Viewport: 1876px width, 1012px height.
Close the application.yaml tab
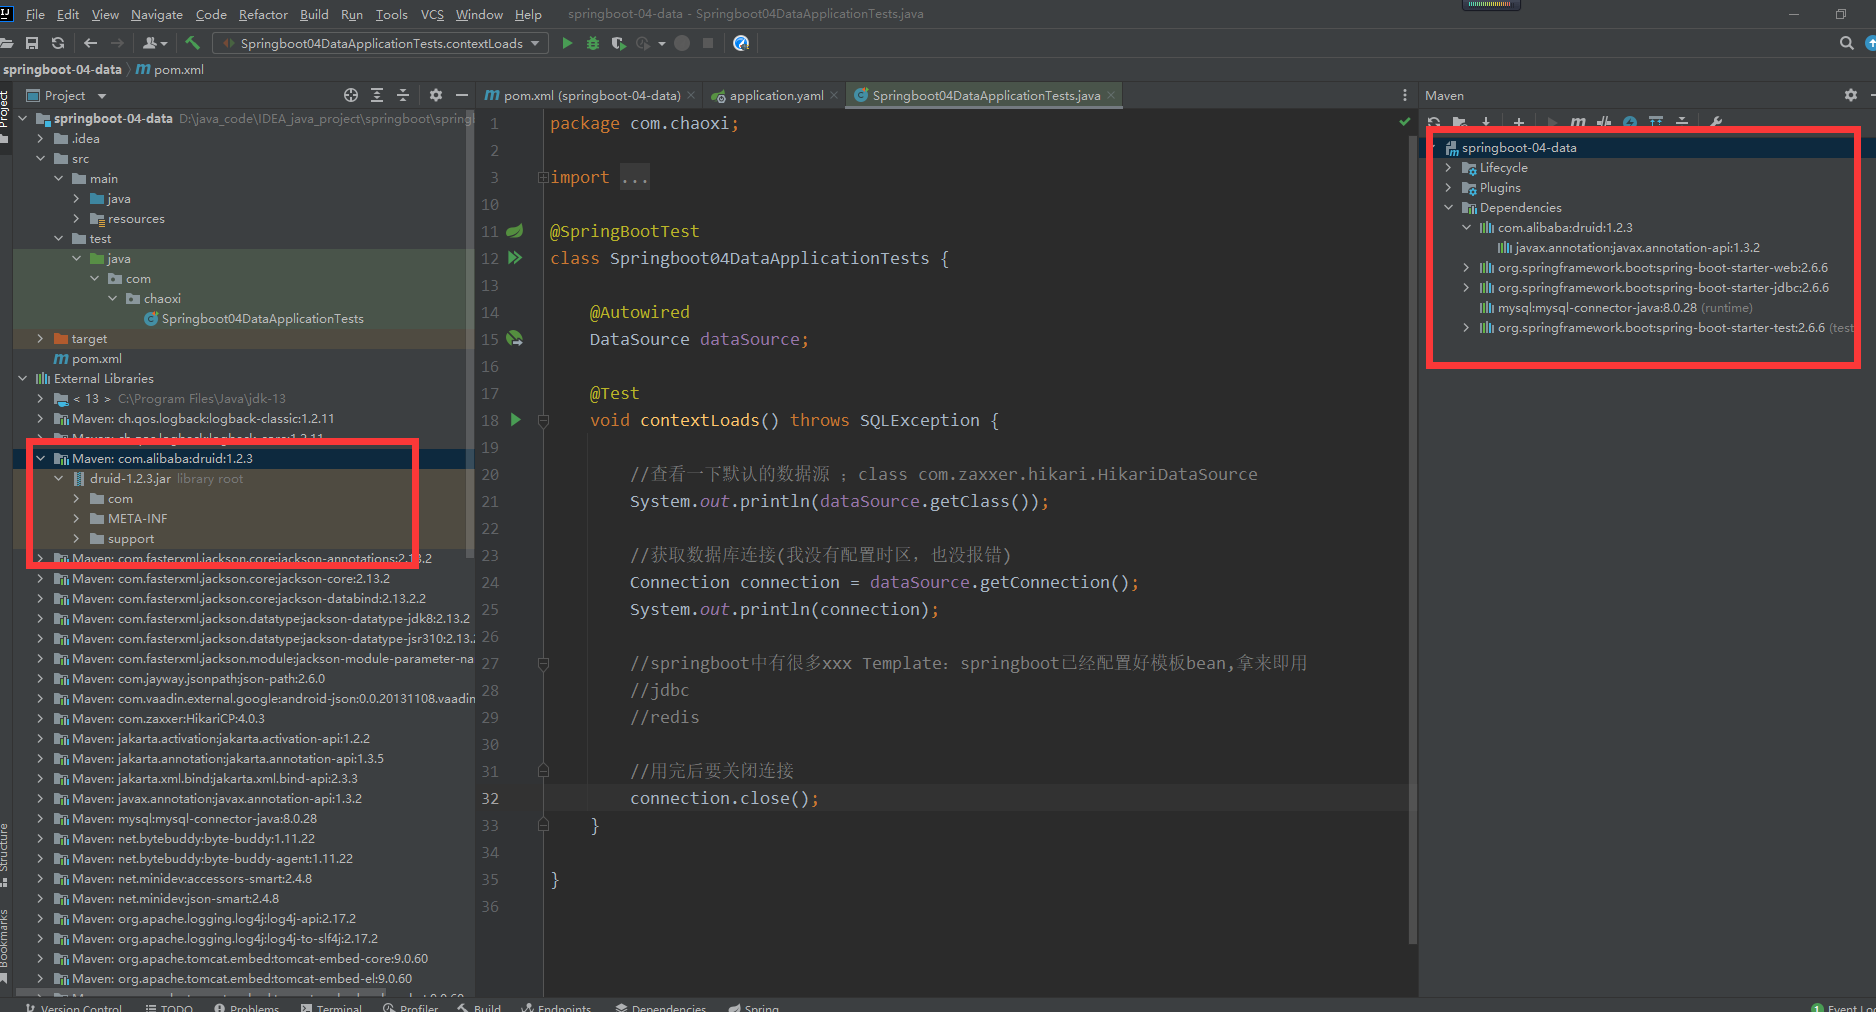[x=834, y=95]
